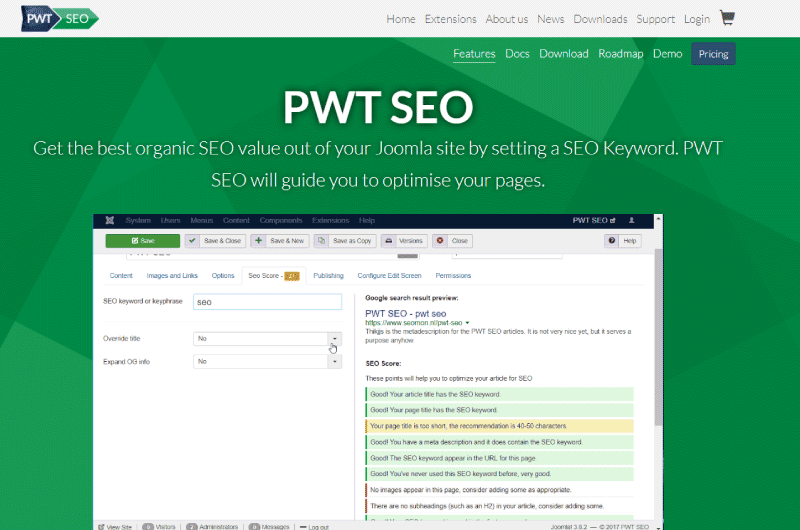Click the copy icon on Save as Copy

click(x=321, y=241)
